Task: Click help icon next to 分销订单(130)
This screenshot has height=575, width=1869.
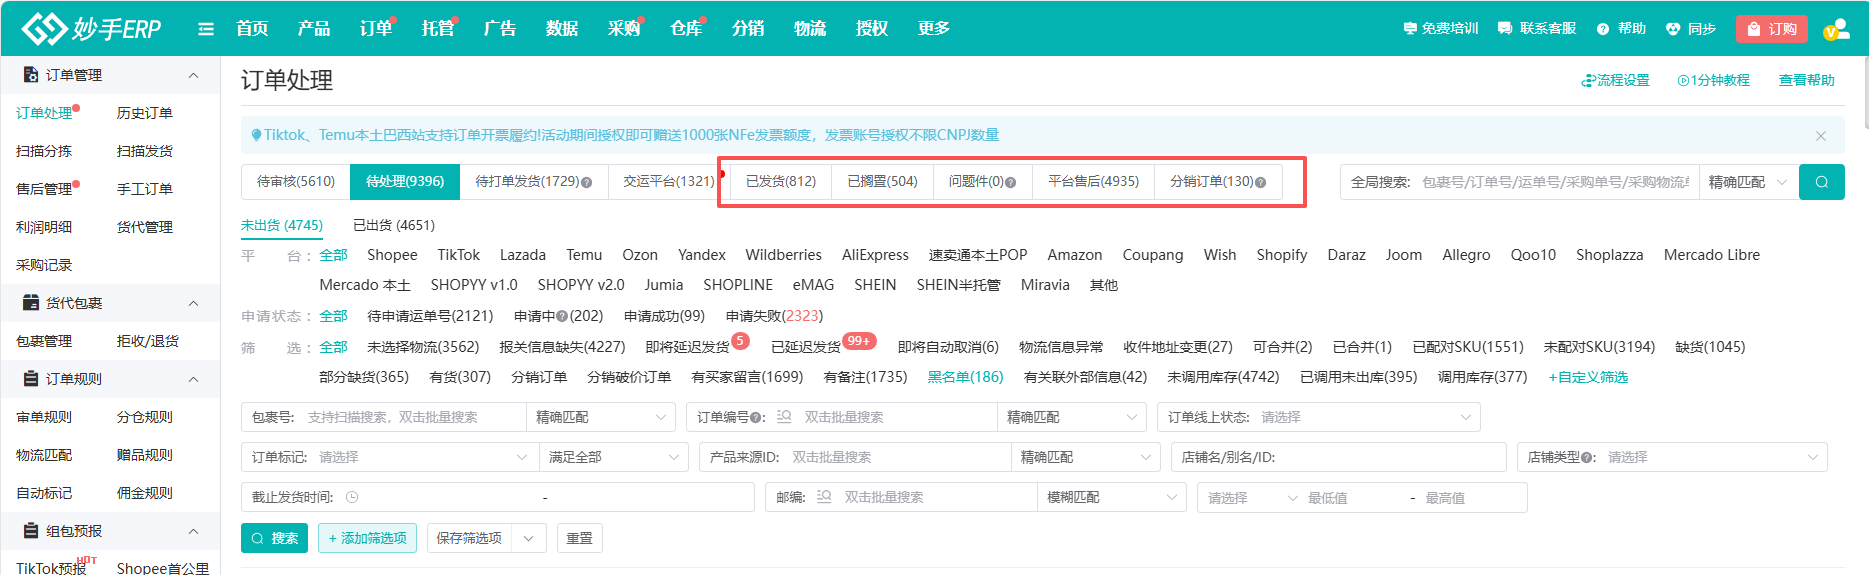Action: (1261, 182)
